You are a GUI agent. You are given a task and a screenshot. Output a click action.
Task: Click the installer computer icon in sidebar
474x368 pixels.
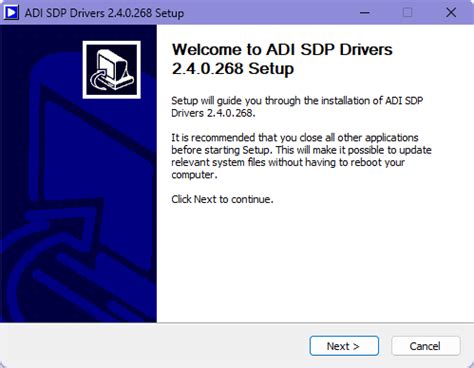tap(112, 70)
